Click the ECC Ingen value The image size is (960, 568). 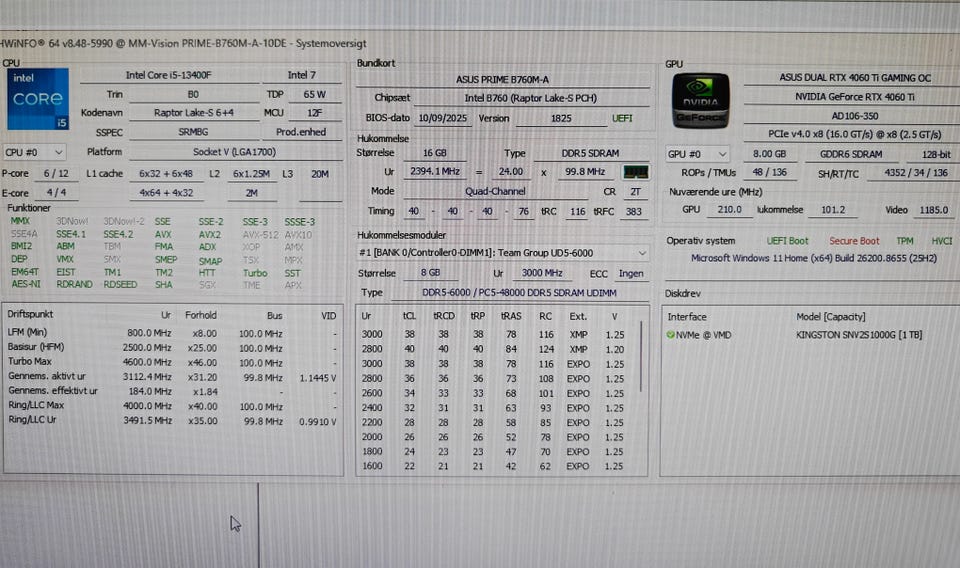tap(631, 274)
